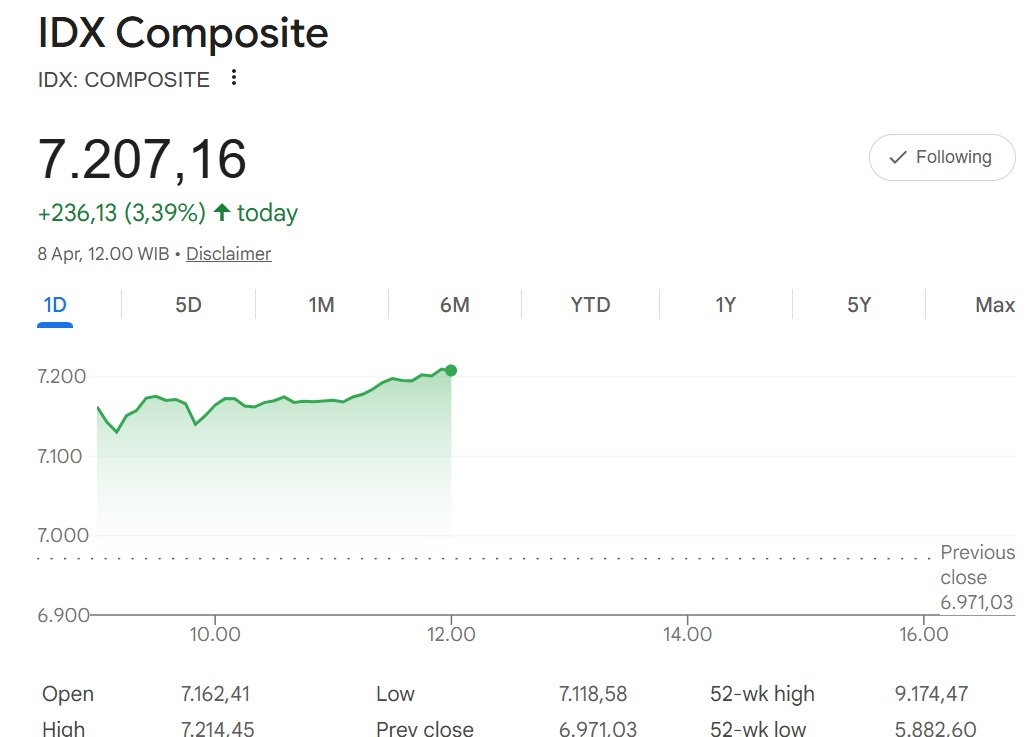The height and width of the screenshot is (737, 1027).
Task: Toggle the Following button
Action: coord(941,157)
